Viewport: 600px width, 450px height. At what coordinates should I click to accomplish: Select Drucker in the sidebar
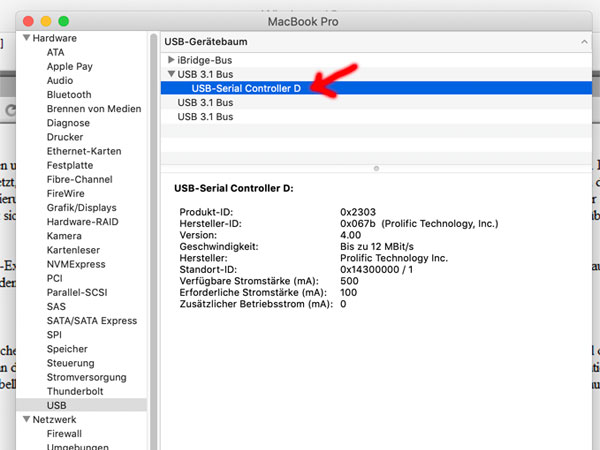click(x=65, y=137)
